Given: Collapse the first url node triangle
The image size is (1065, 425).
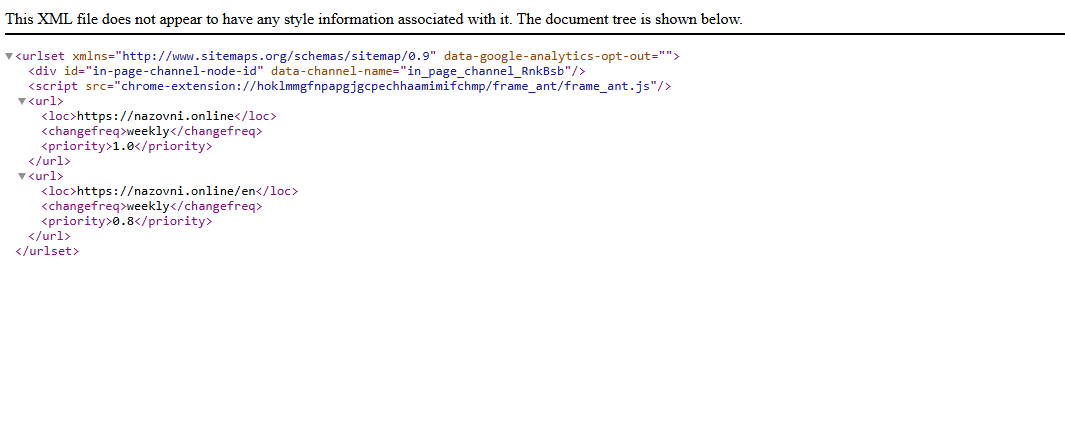Looking at the screenshot, I should 22,101.
